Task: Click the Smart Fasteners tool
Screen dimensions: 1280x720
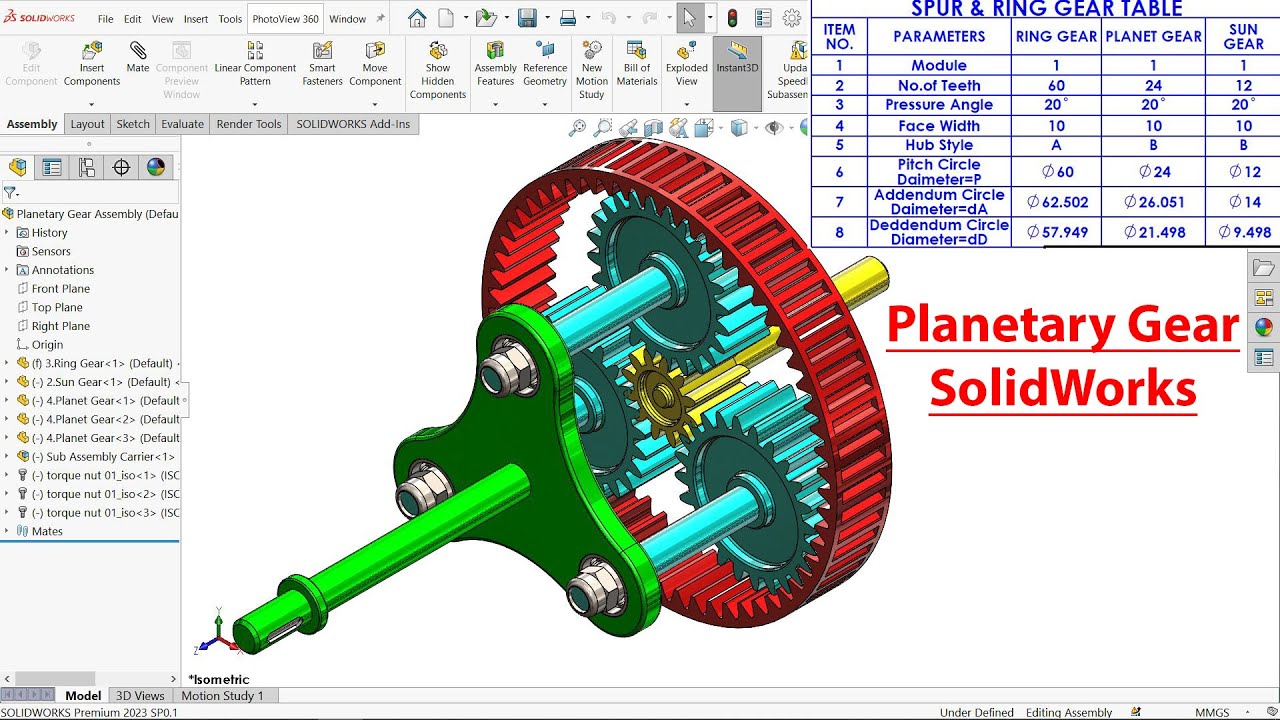Action: click(322, 65)
